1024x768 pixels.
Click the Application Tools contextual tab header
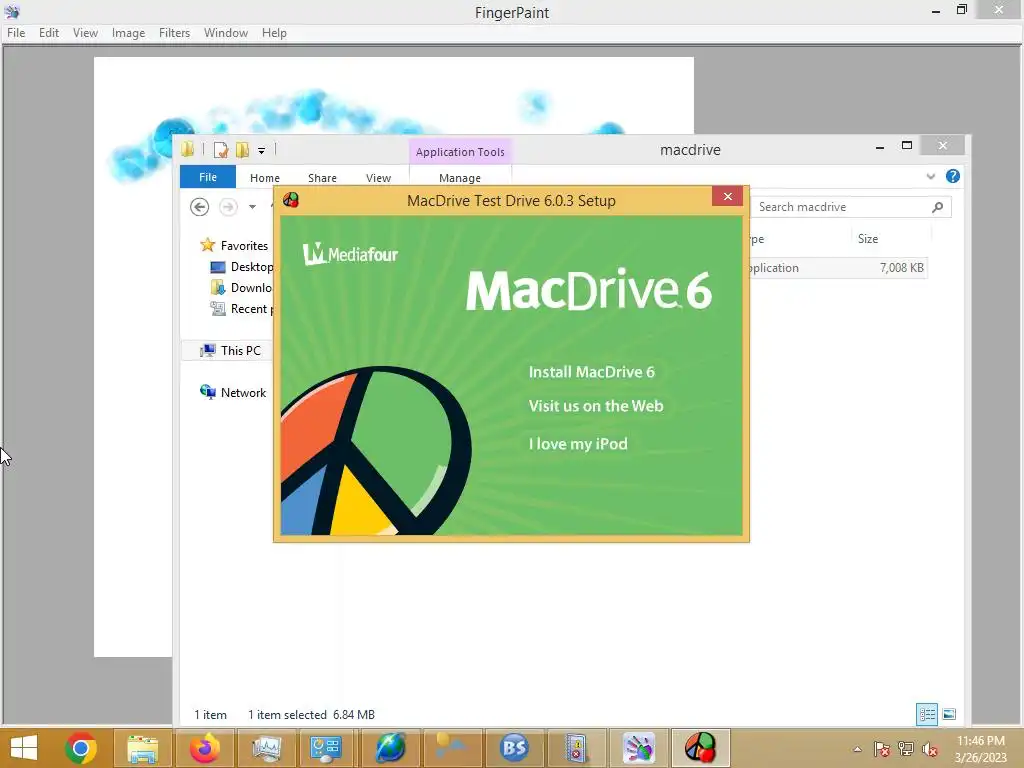point(460,152)
